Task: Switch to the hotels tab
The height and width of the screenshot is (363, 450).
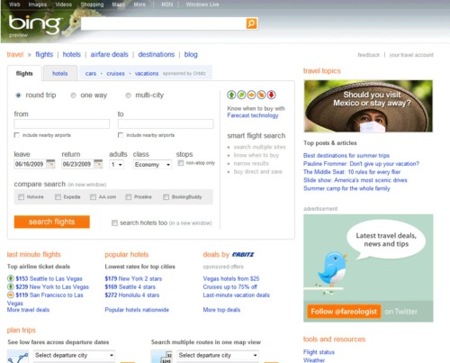Action: (60, 73)
